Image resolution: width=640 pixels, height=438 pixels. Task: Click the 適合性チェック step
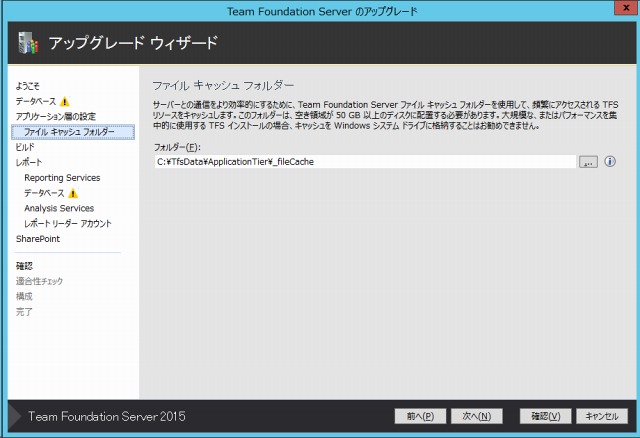pos(39,281)
